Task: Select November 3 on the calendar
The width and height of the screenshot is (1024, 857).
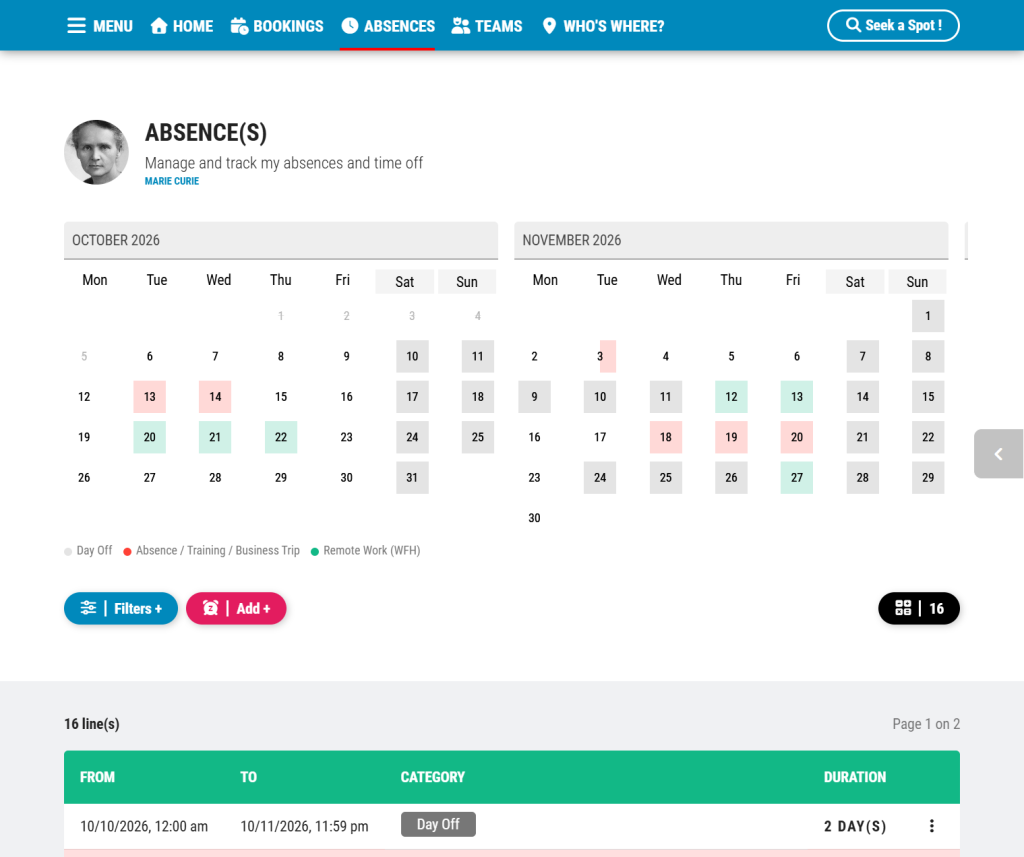Action: coord(600,356)
